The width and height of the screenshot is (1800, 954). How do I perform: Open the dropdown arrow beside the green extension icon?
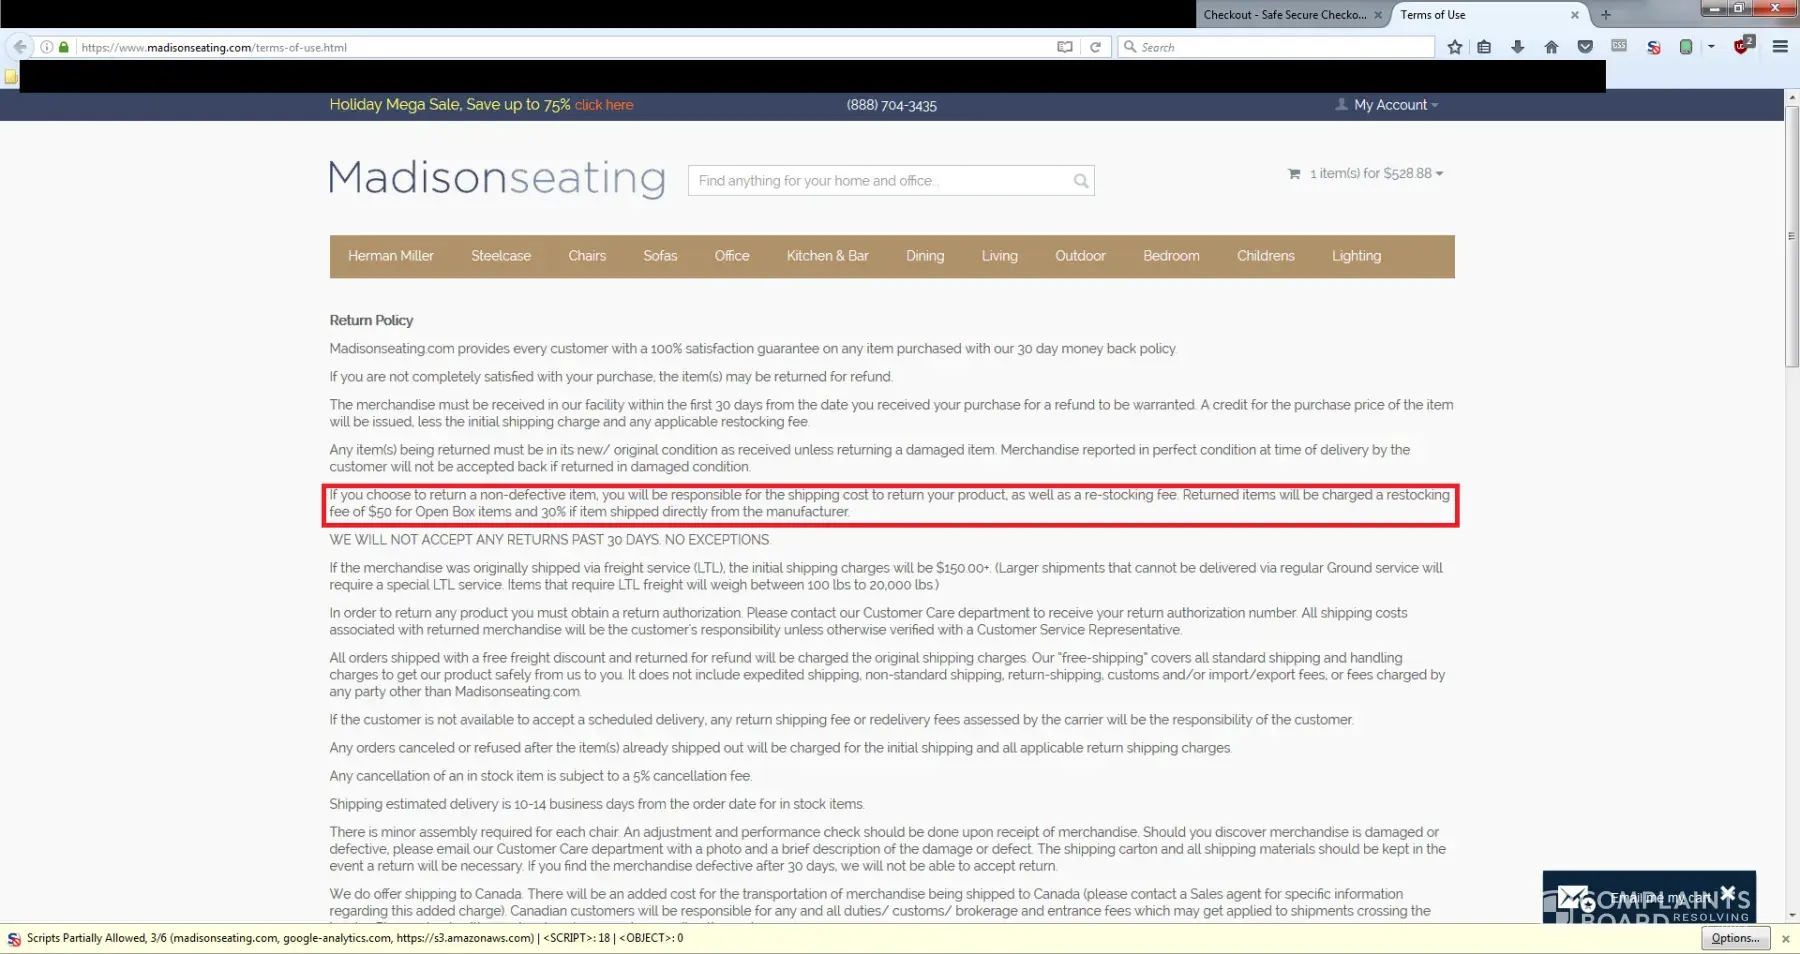click(1712, 47)
